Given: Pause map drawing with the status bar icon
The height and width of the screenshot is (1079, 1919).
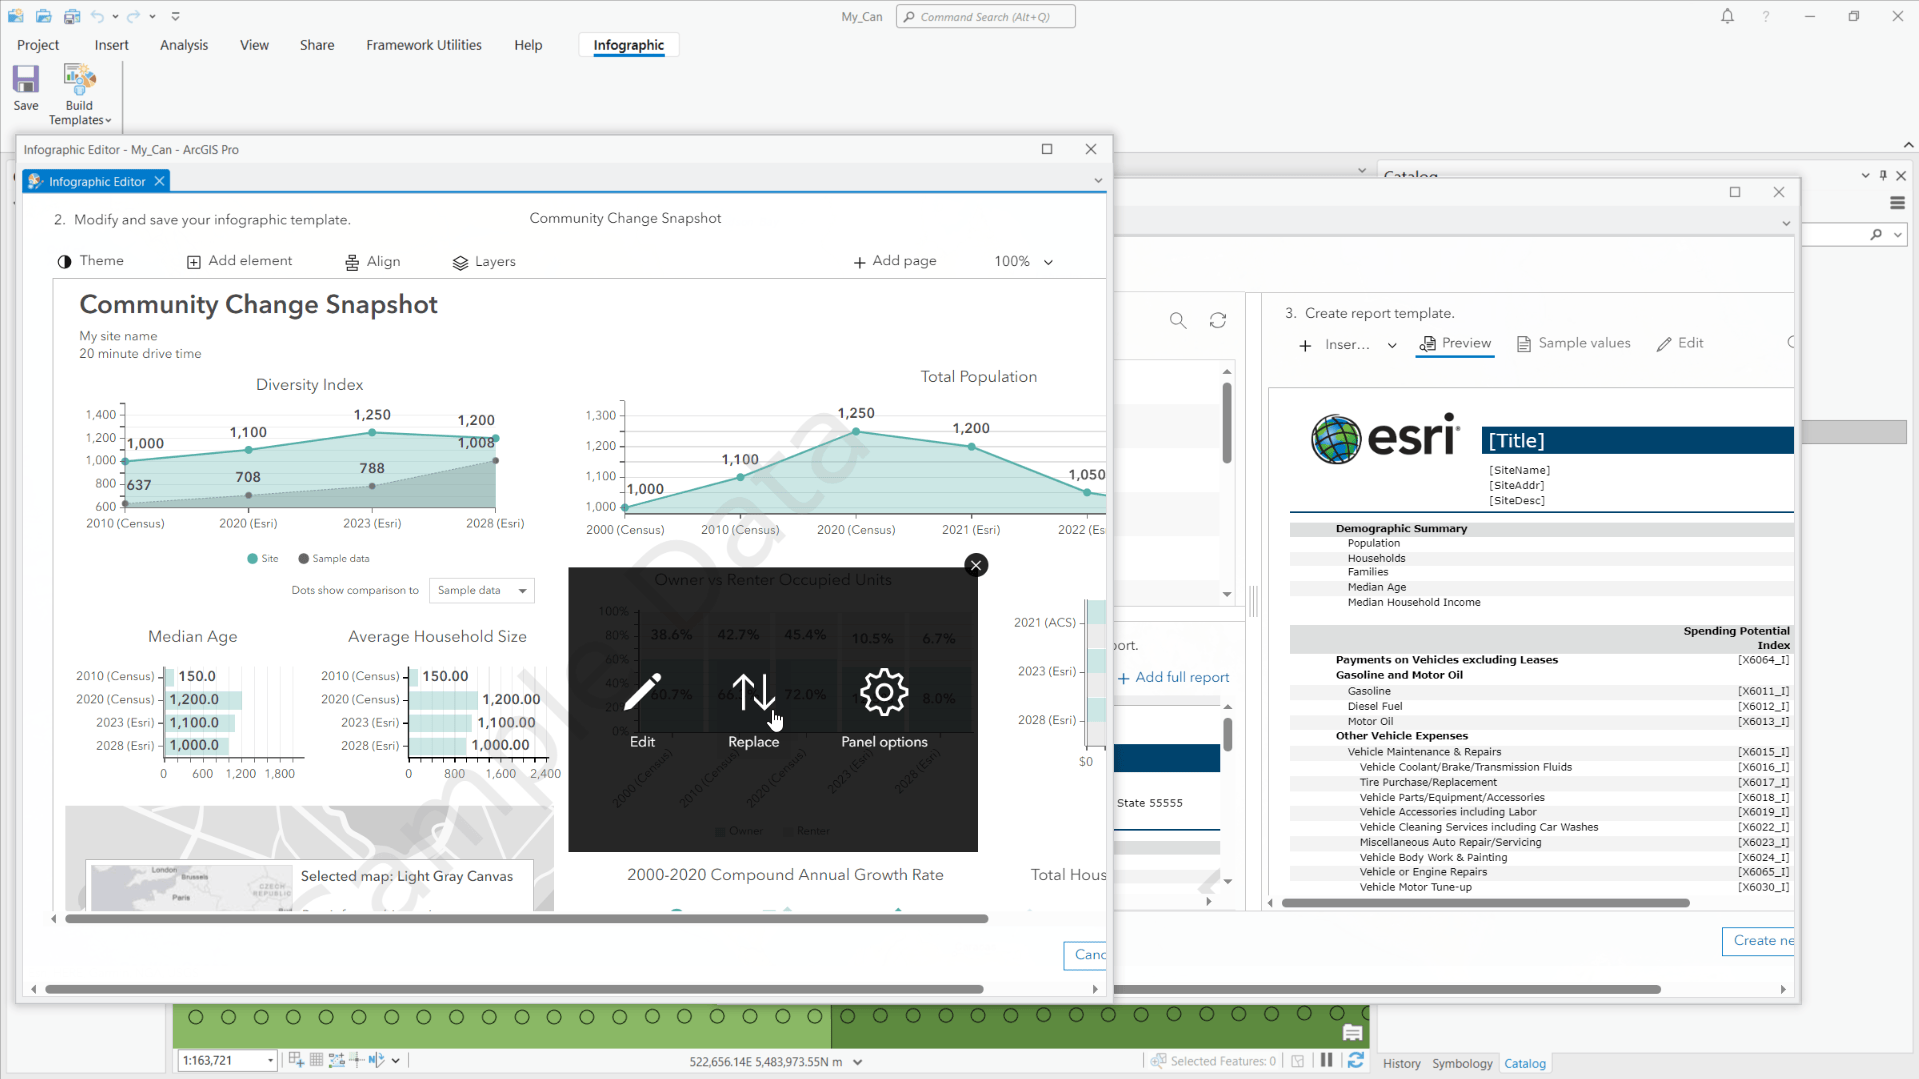Looking at the screenshot, I should (1325, 1061).
